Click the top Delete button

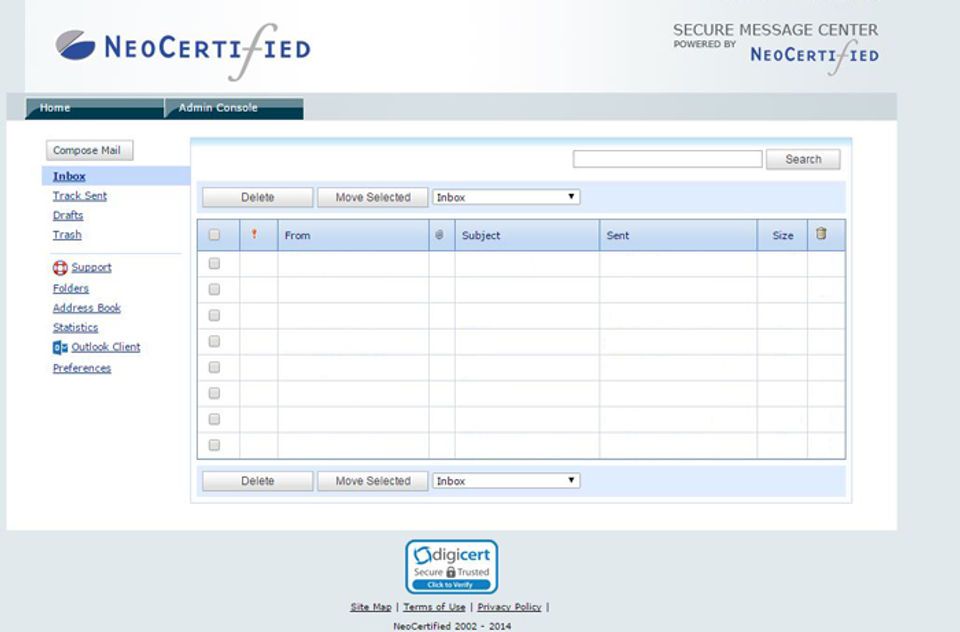[258, 197]
